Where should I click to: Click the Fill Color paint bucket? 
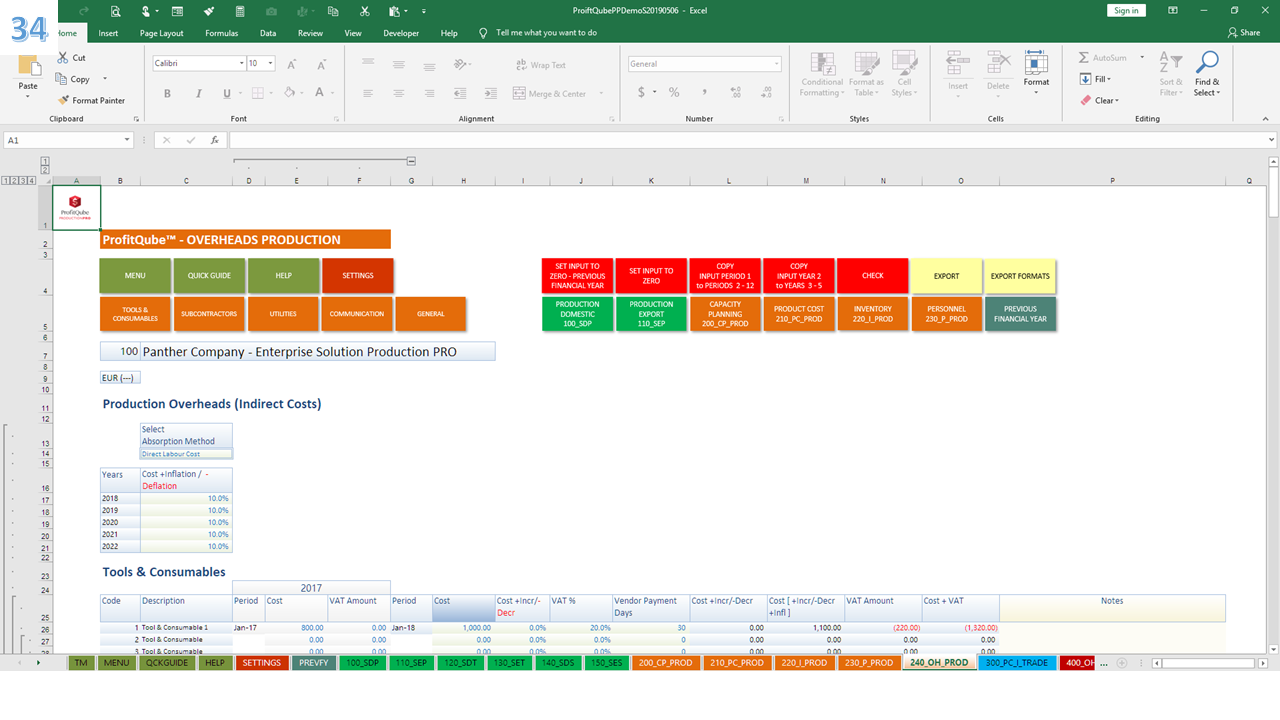[x=289, y=93]
